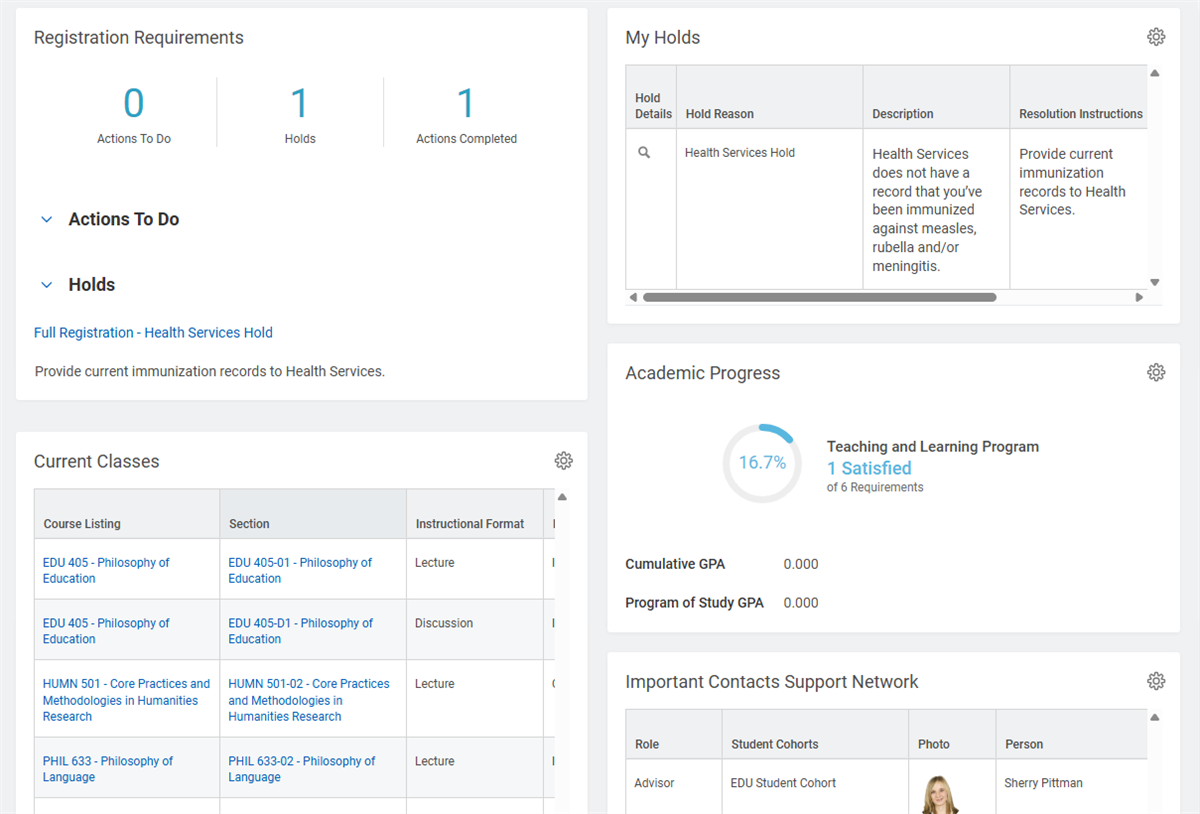Viewport: 1200px width, 814px height.
Task: Open section PHIL 633-02 - Philosophy of Language
Action: [x=302, y=769]
